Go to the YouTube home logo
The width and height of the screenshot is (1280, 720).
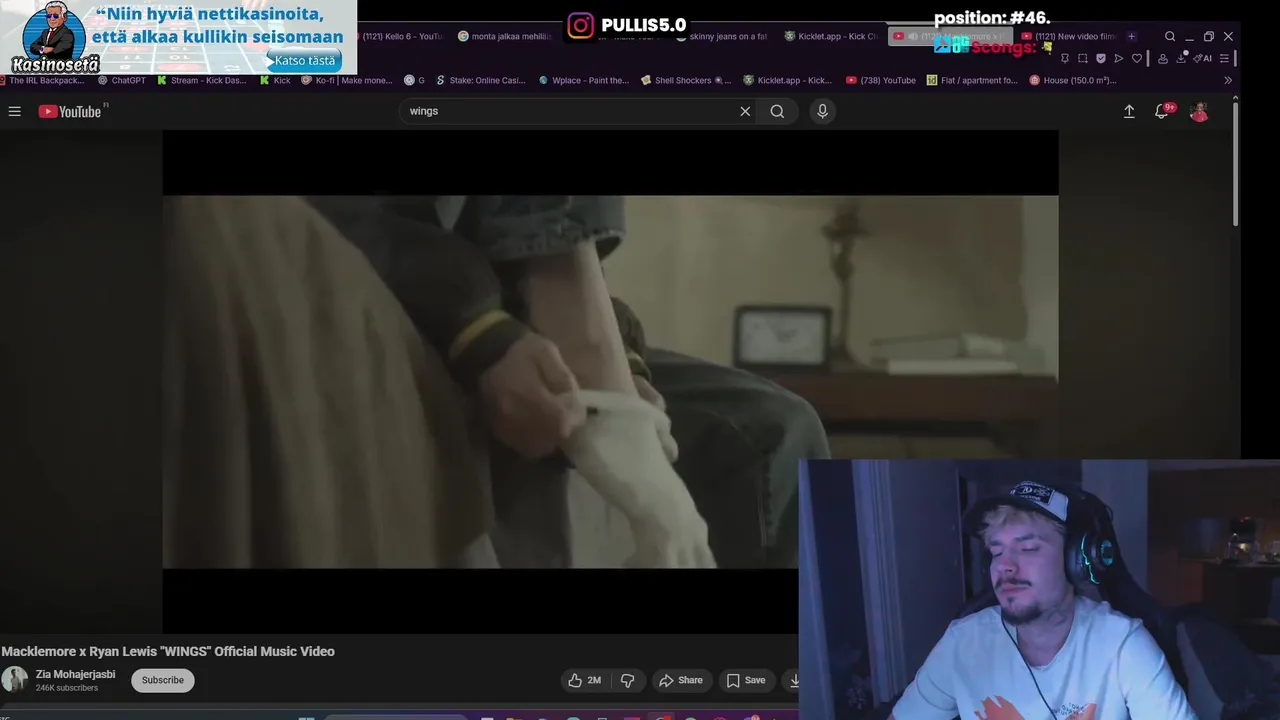[72, 111]
